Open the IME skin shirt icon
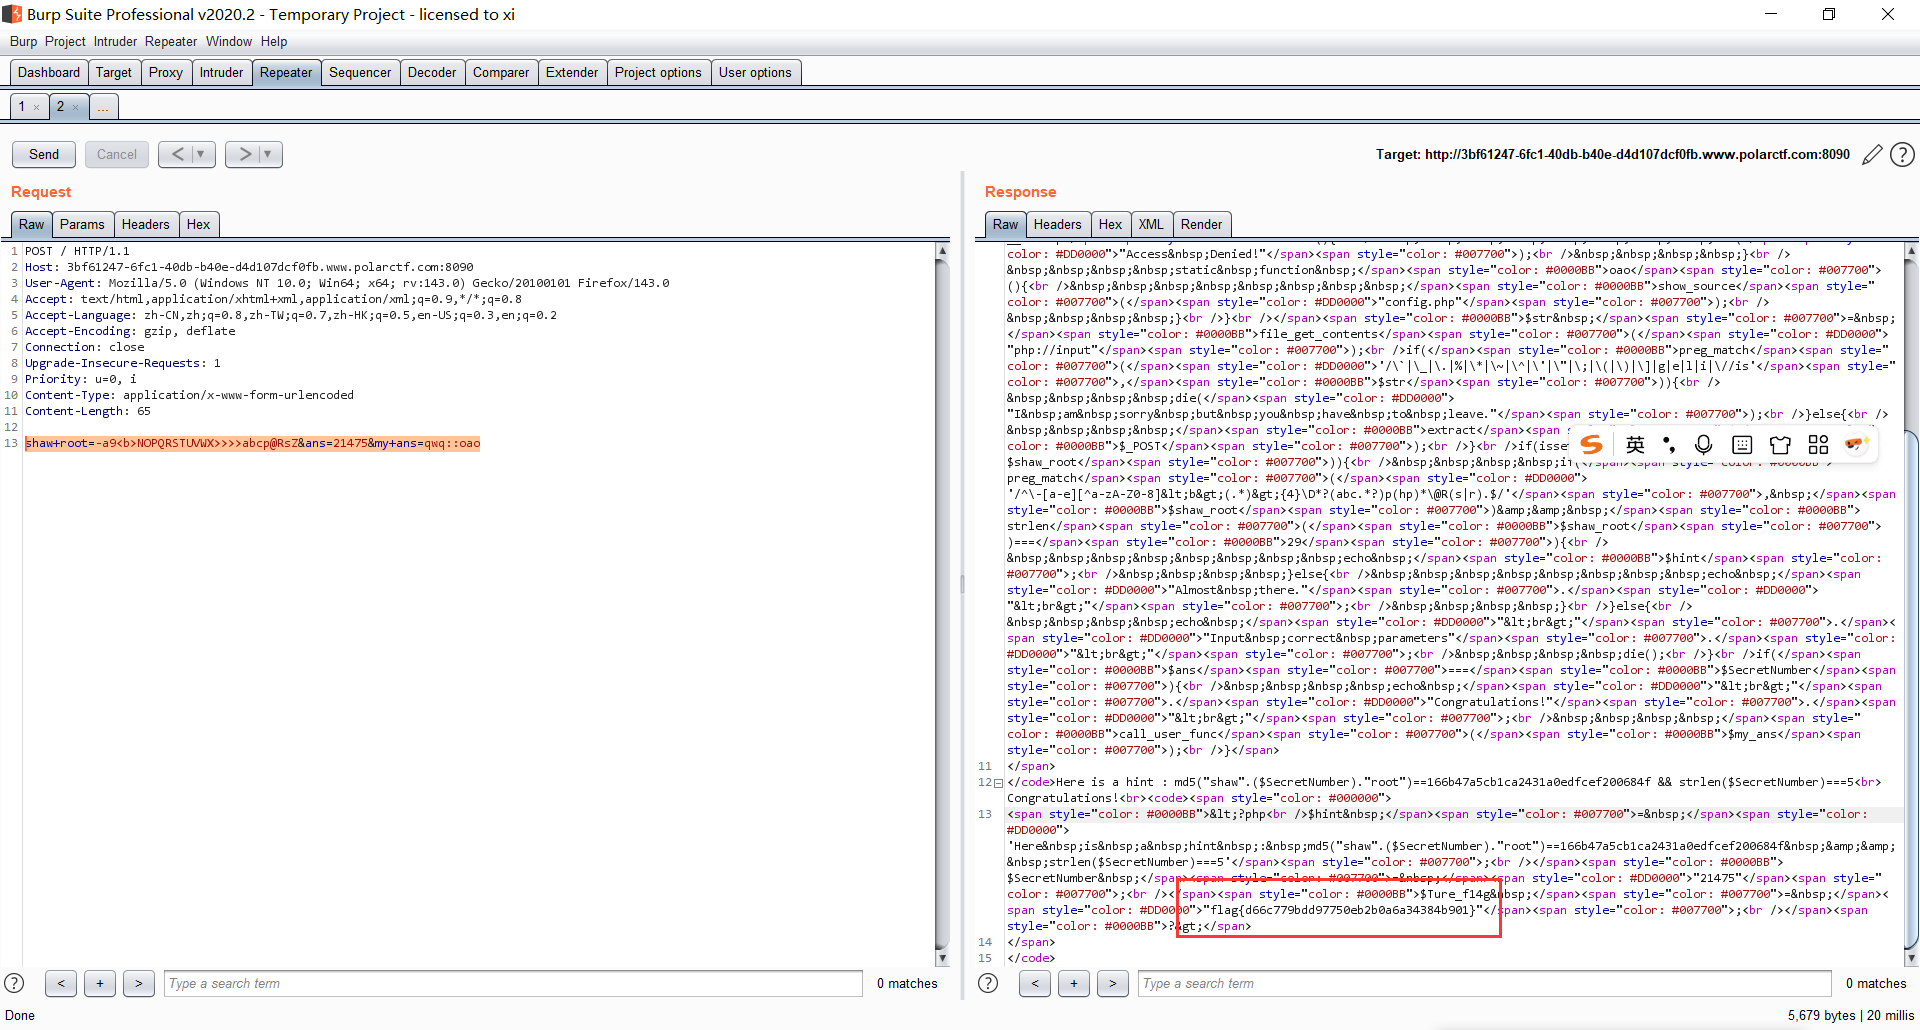This screenshot has width=1920, height=1030. coord(1780,445)
